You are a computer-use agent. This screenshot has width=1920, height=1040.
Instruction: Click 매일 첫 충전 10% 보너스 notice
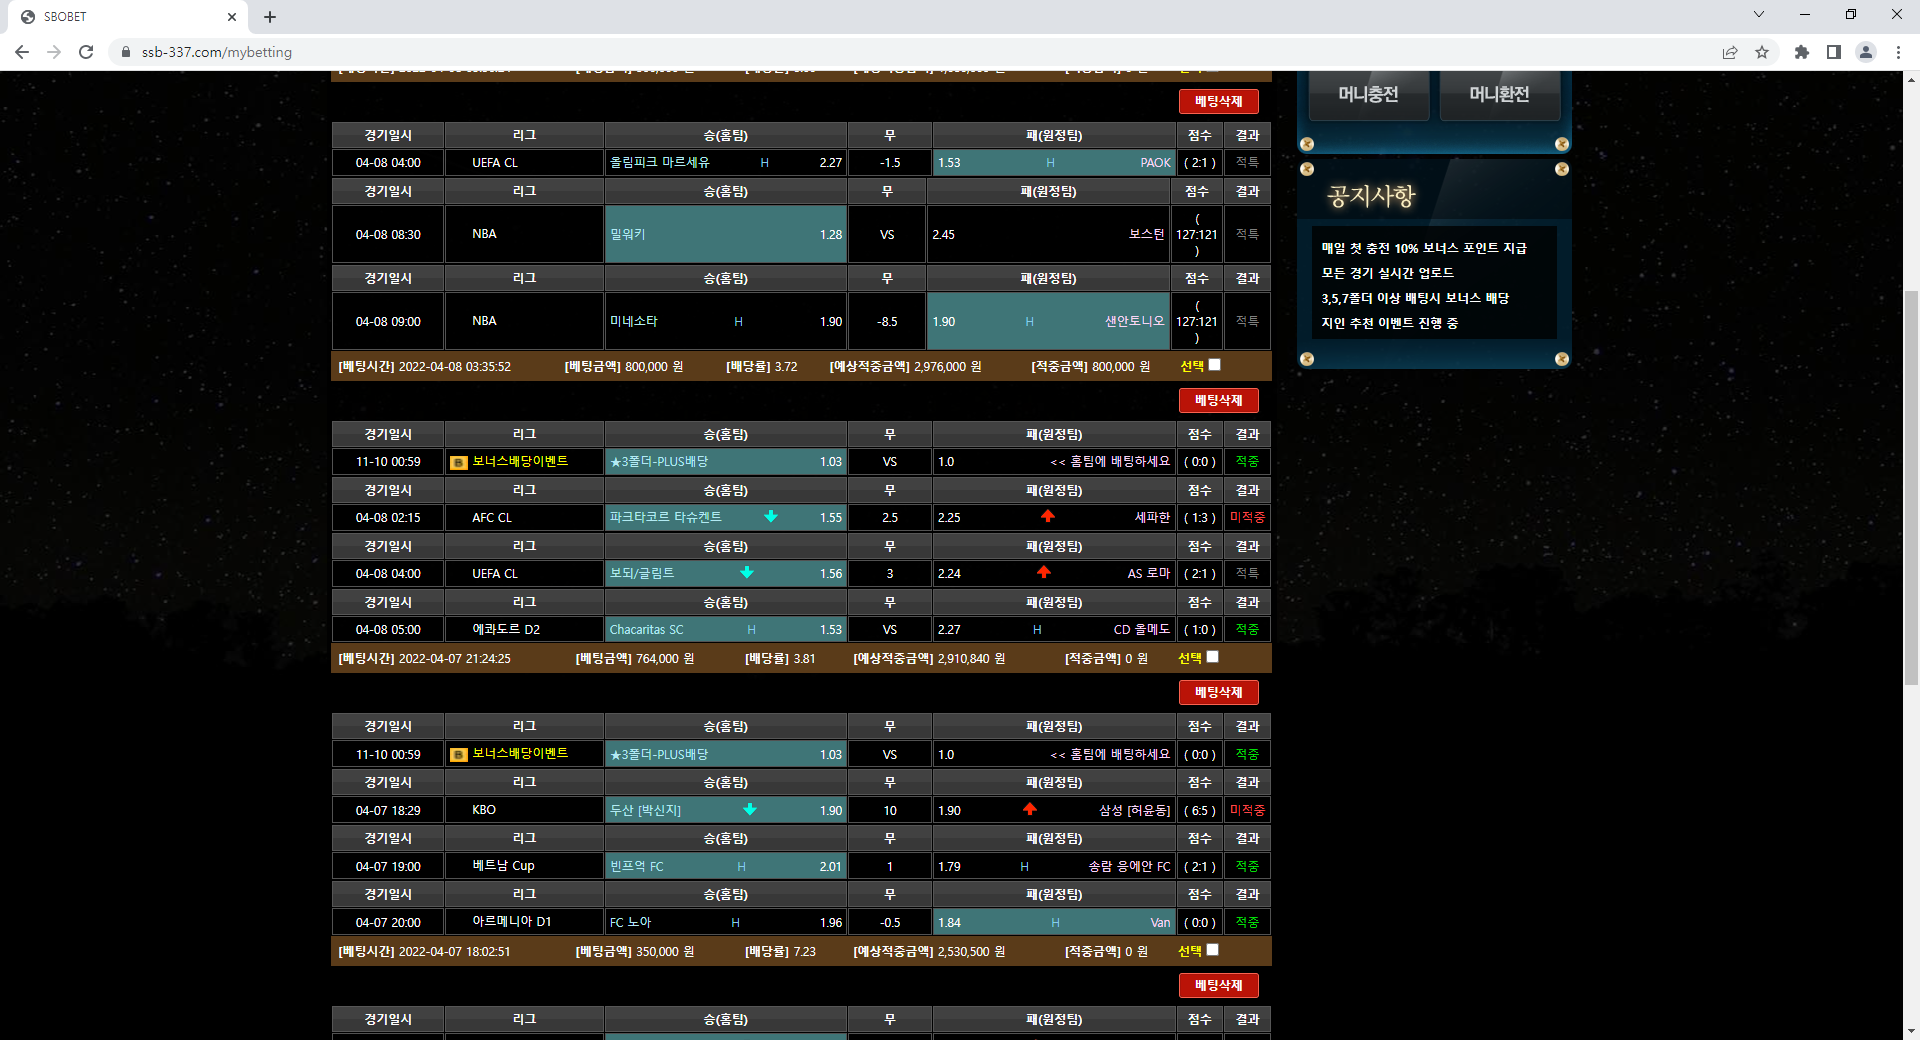click(x=1424, y=248)
